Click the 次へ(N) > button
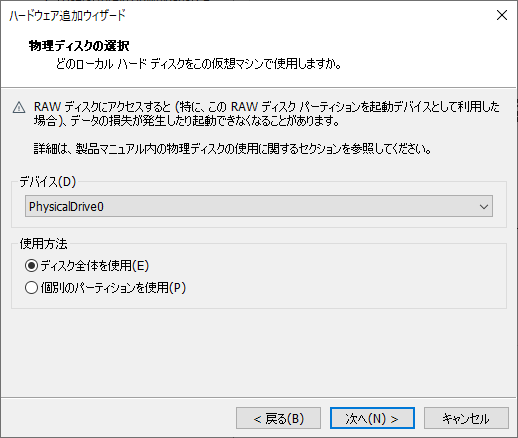This screenshot has height=438, width=518. click(372, 418)
